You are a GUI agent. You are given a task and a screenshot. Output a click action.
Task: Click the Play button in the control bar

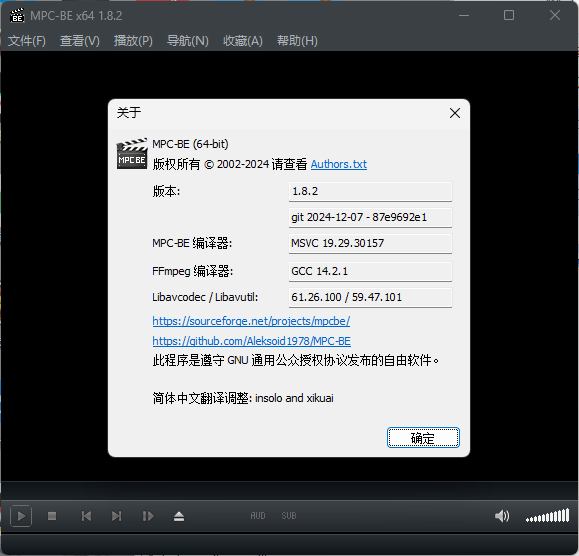click(21, 516)
